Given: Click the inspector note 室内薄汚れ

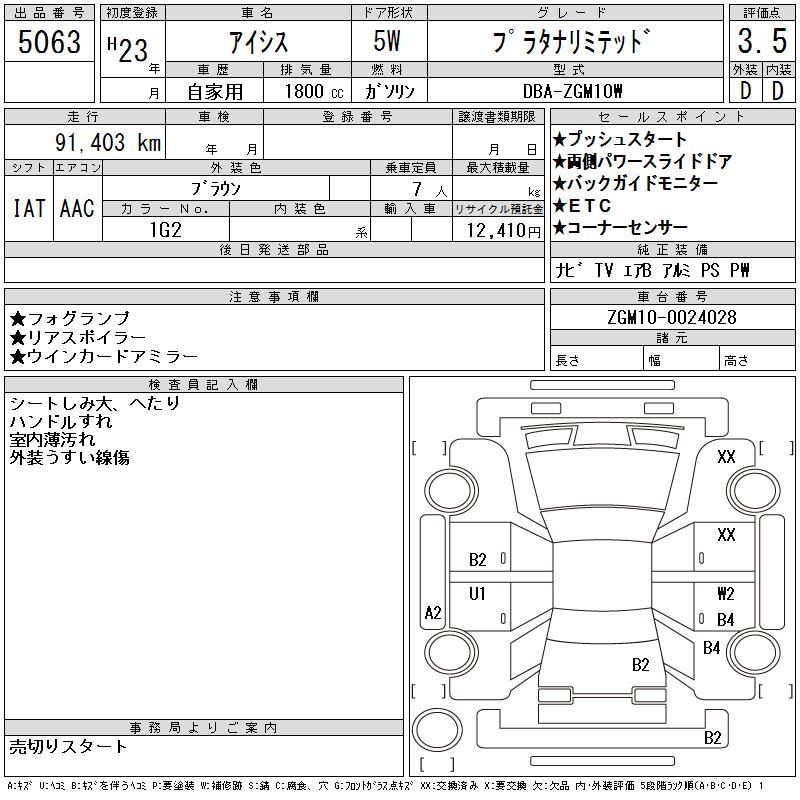Looking at the screenshot, I should 52,439.
